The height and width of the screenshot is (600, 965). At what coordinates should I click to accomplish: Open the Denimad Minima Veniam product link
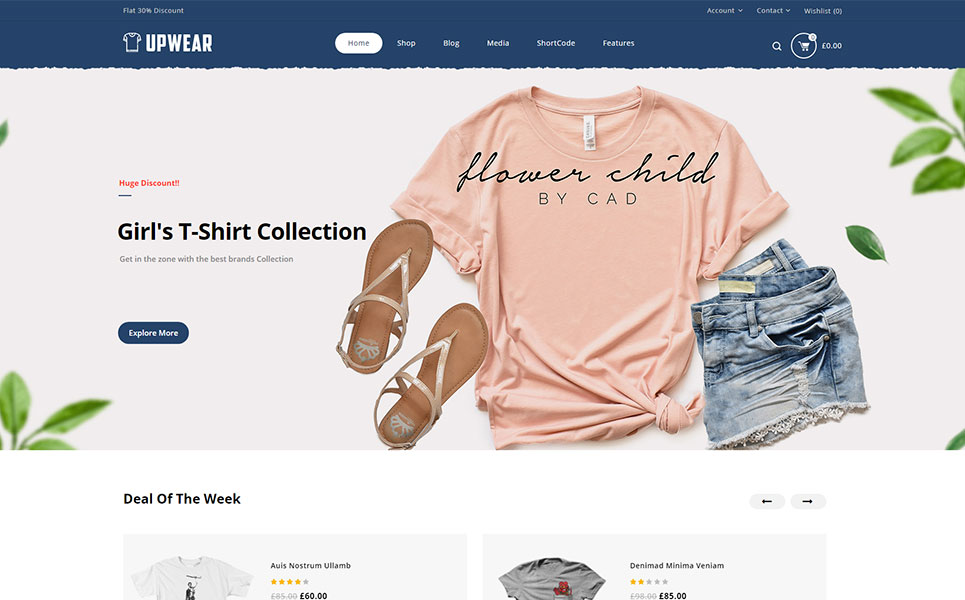pyautogui.click(x=677, y=566)
